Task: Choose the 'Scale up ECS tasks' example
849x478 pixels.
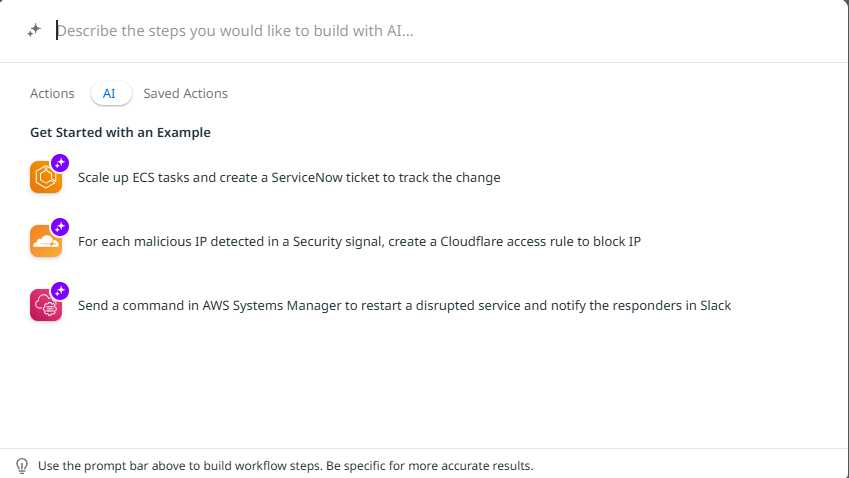Action: click(x=289, y=178)
